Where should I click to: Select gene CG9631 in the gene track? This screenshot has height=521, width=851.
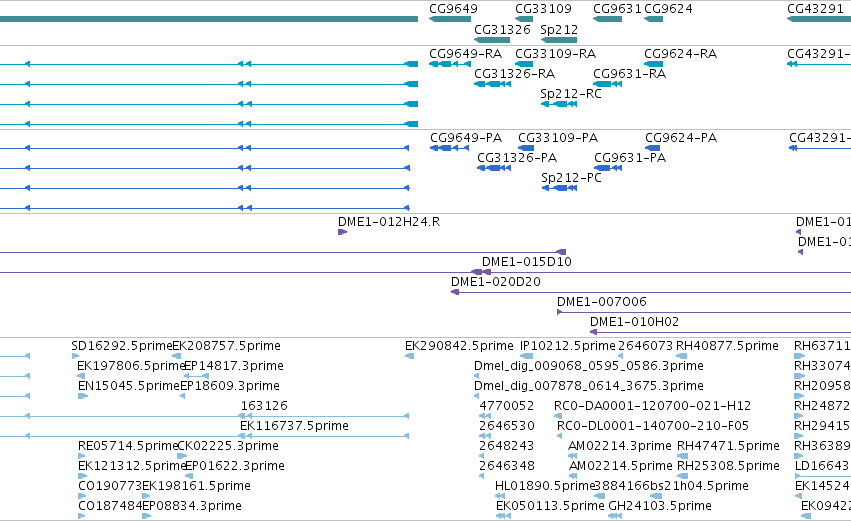click(617, 9)
